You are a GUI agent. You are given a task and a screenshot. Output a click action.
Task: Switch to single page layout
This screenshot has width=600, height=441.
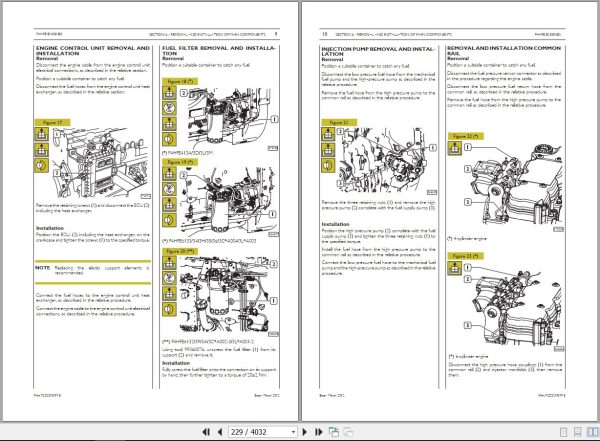pos(564,432)
